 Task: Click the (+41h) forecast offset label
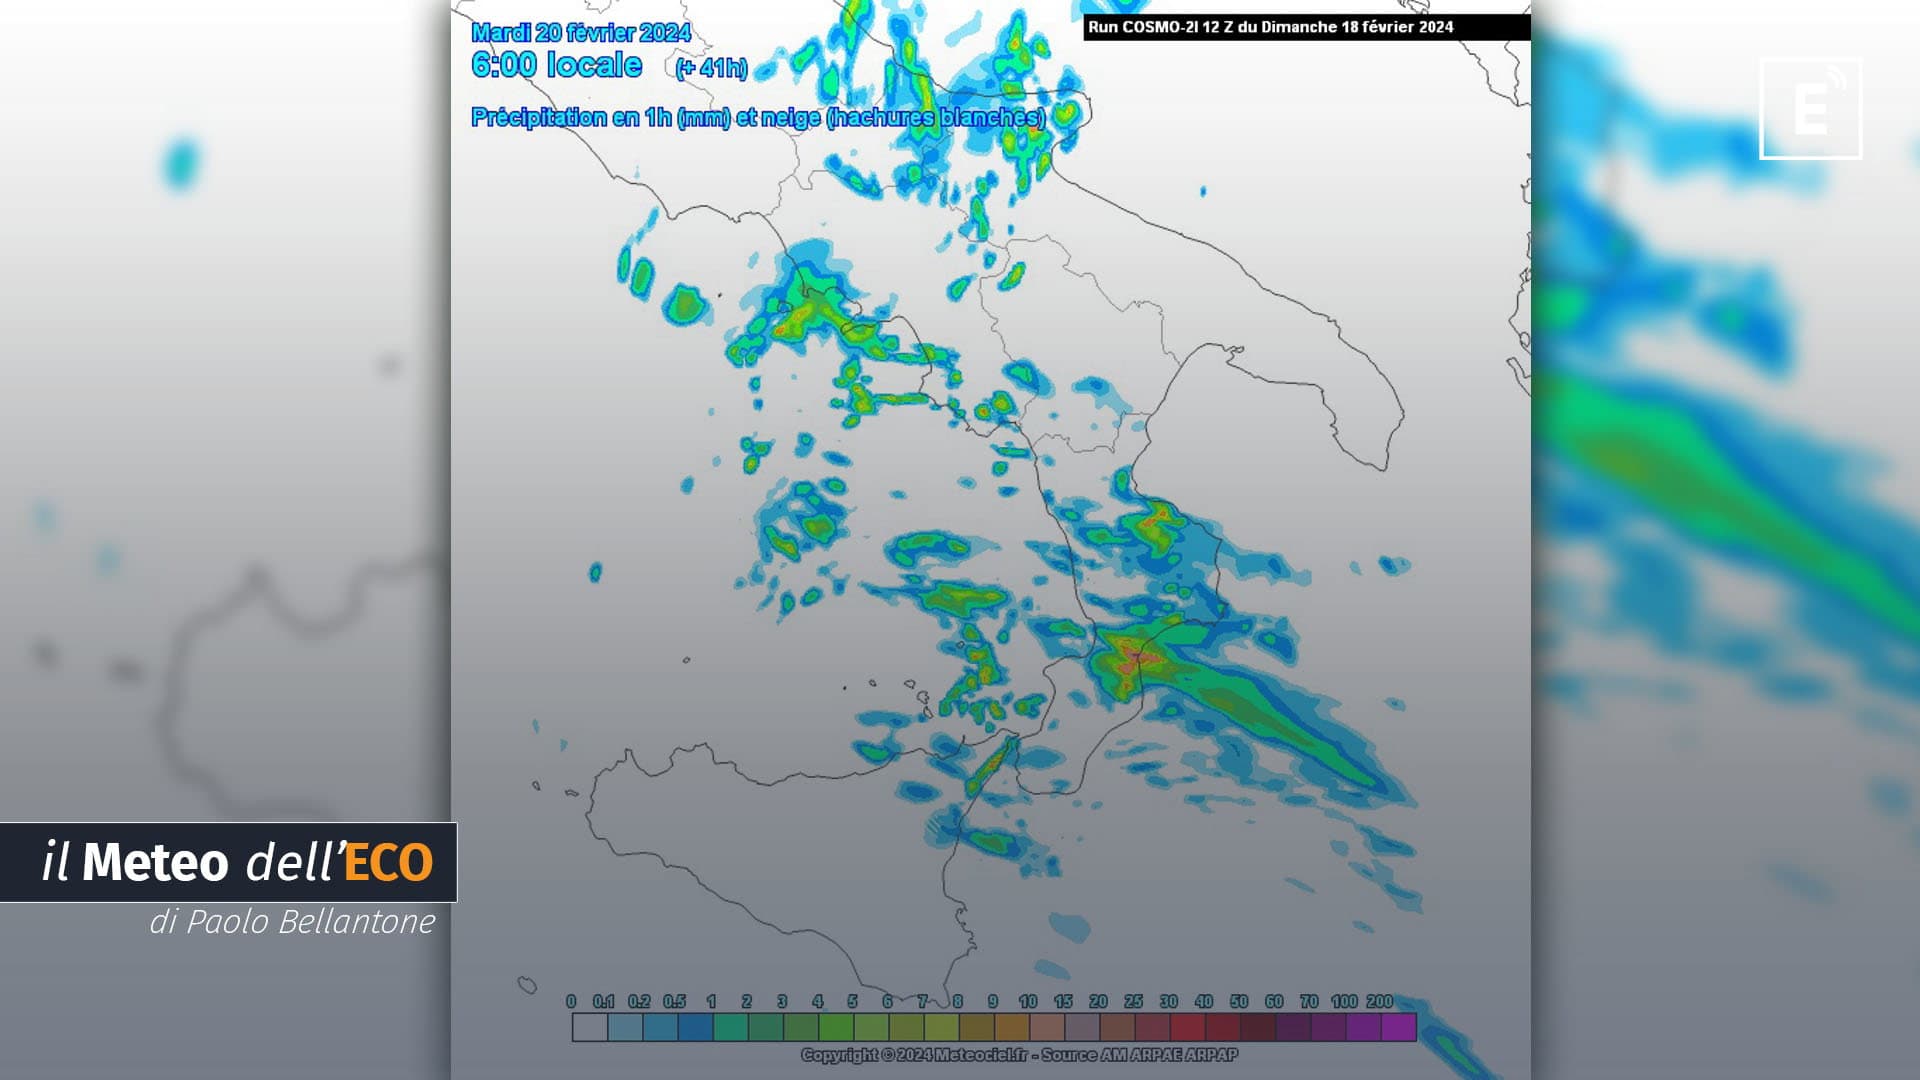pos(711,68)
